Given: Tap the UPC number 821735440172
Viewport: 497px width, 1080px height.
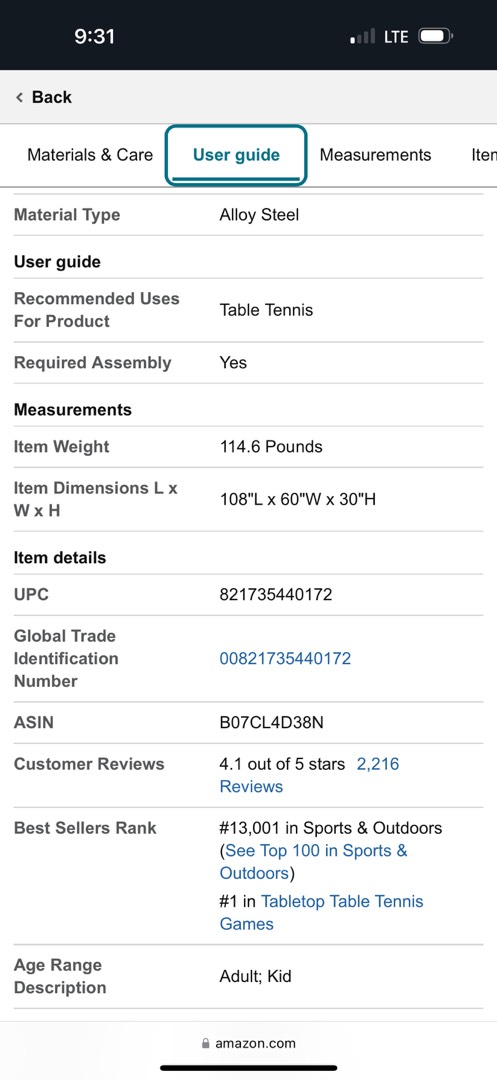Looking at the screenshot, I should click(x=275, y=594).
